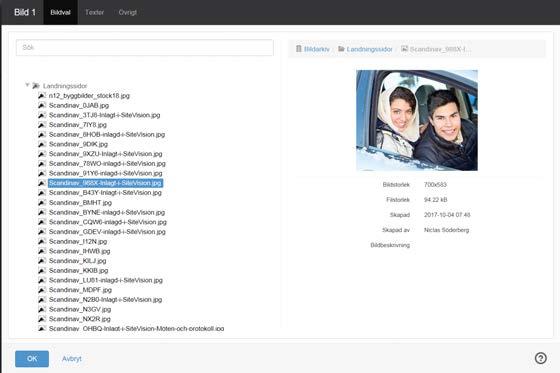Screen dimensions: 560x373
Task: Select file Scandinav_CQW6-inlagd-i-SiteVision.jpg
Action: pos(108,222)
